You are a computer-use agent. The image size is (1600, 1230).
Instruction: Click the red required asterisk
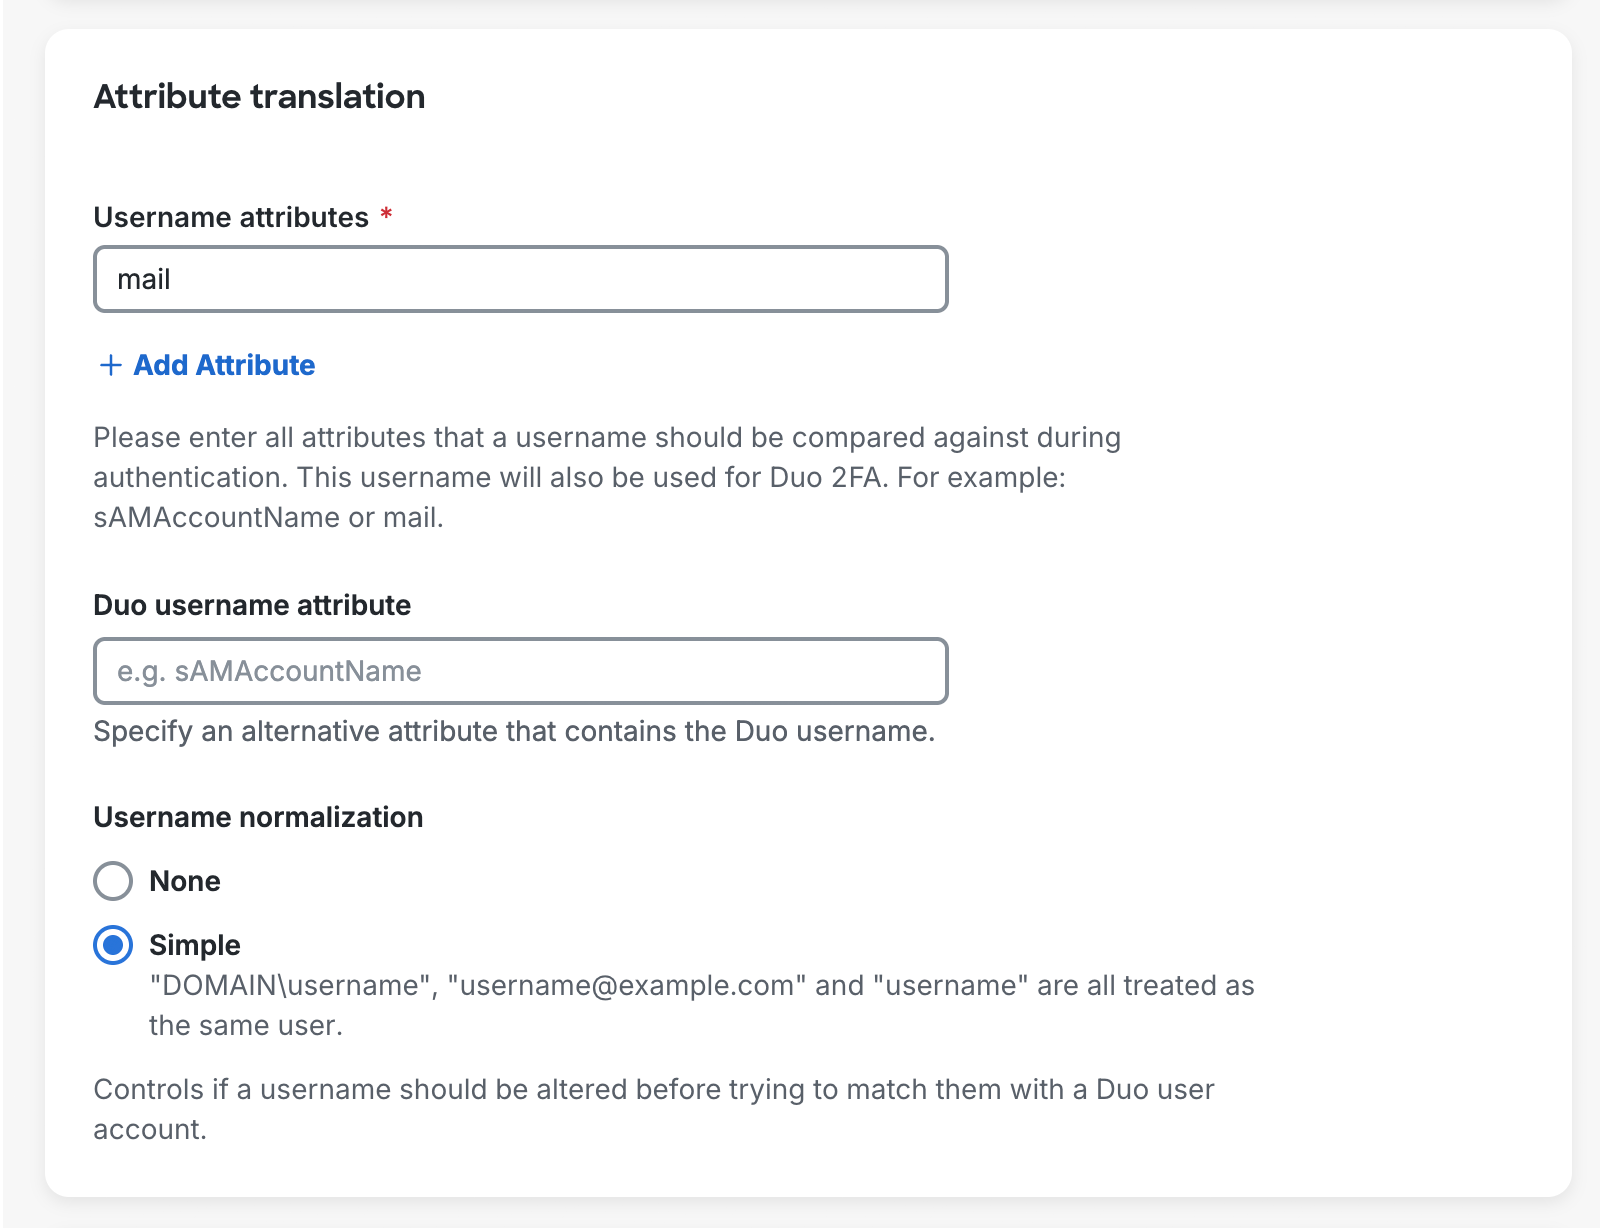386,214
